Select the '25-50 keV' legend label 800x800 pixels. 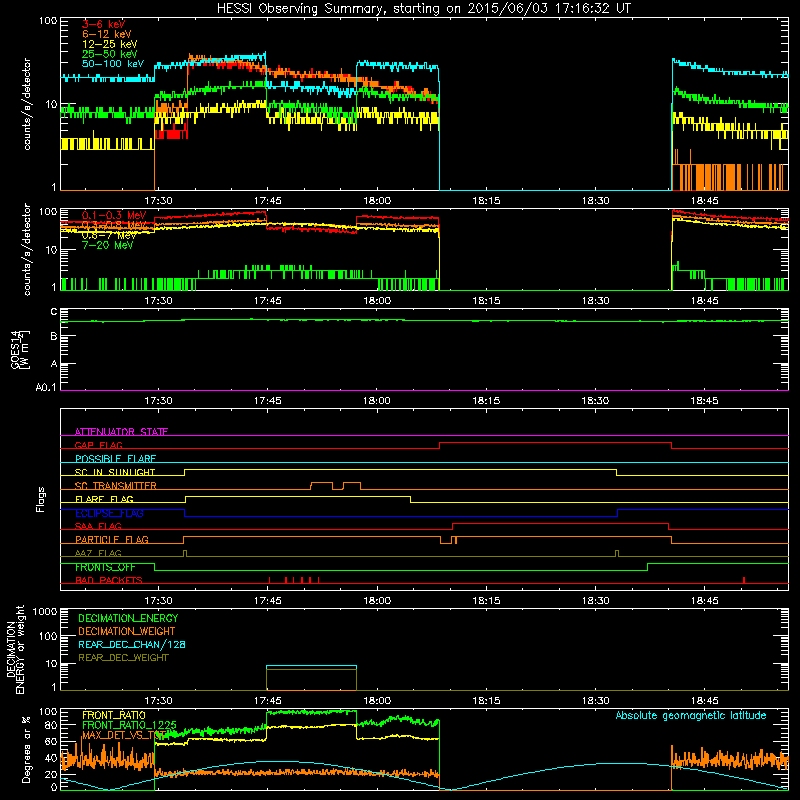click(109, 54)
